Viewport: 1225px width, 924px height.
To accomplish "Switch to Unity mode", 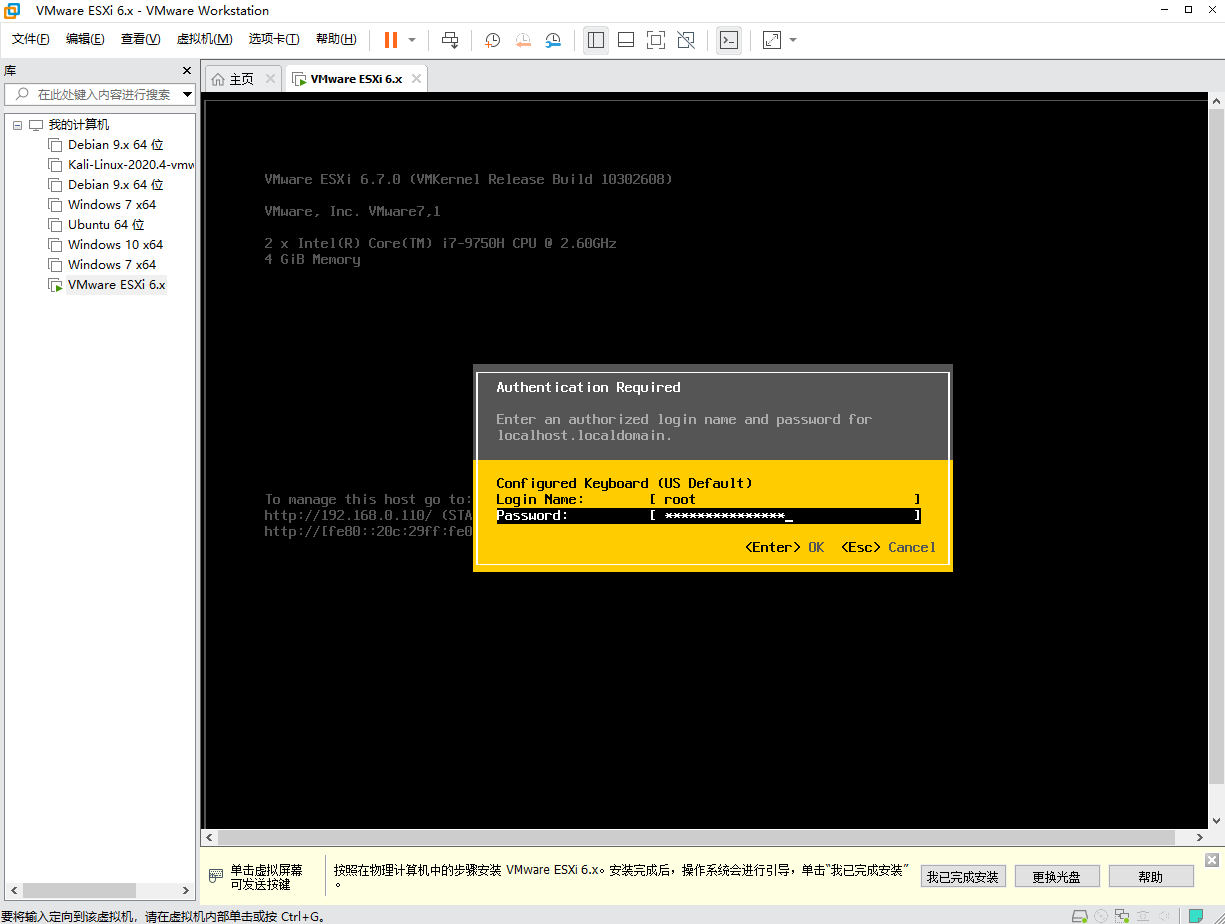I will point(686,40).
